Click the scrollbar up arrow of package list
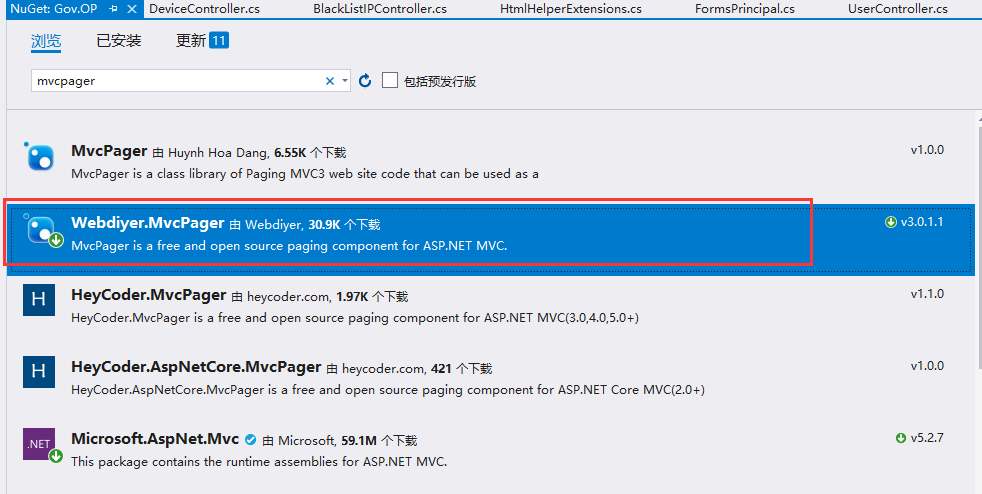 [979, 117]
